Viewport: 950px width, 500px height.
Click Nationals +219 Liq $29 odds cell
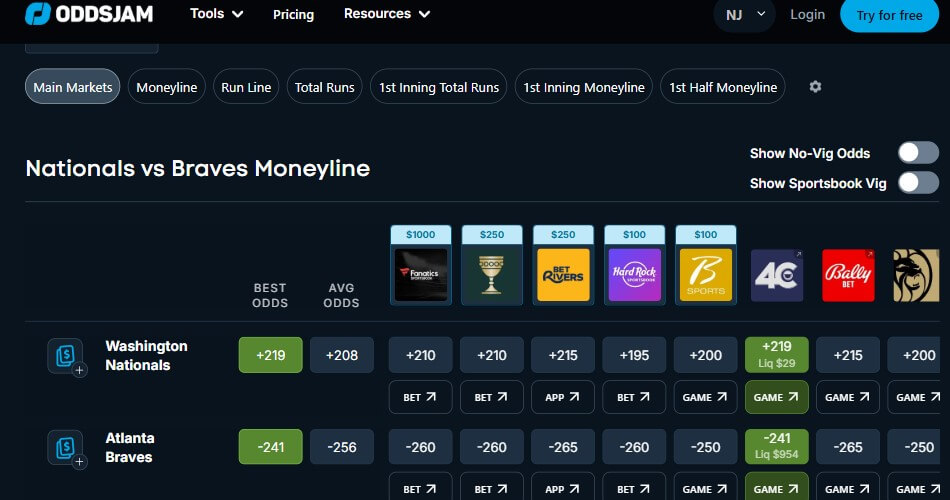click(x=777, y=355)
